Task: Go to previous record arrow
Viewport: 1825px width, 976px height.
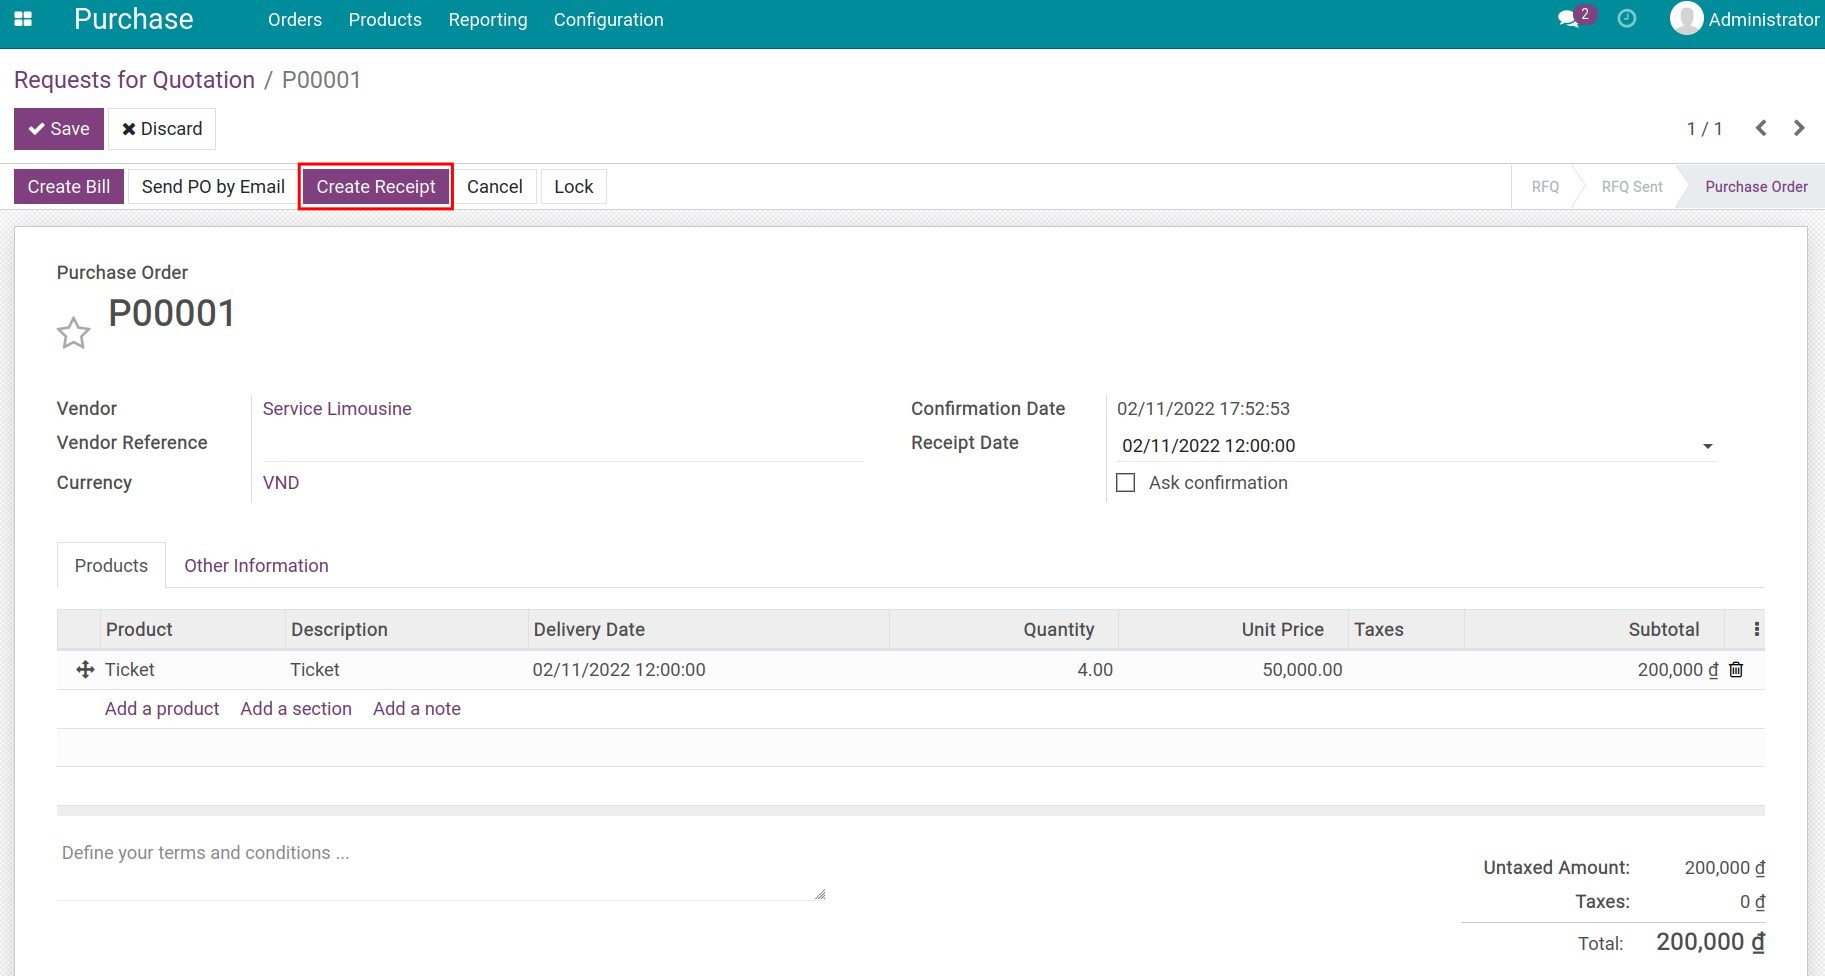Action: [1761, 128]
